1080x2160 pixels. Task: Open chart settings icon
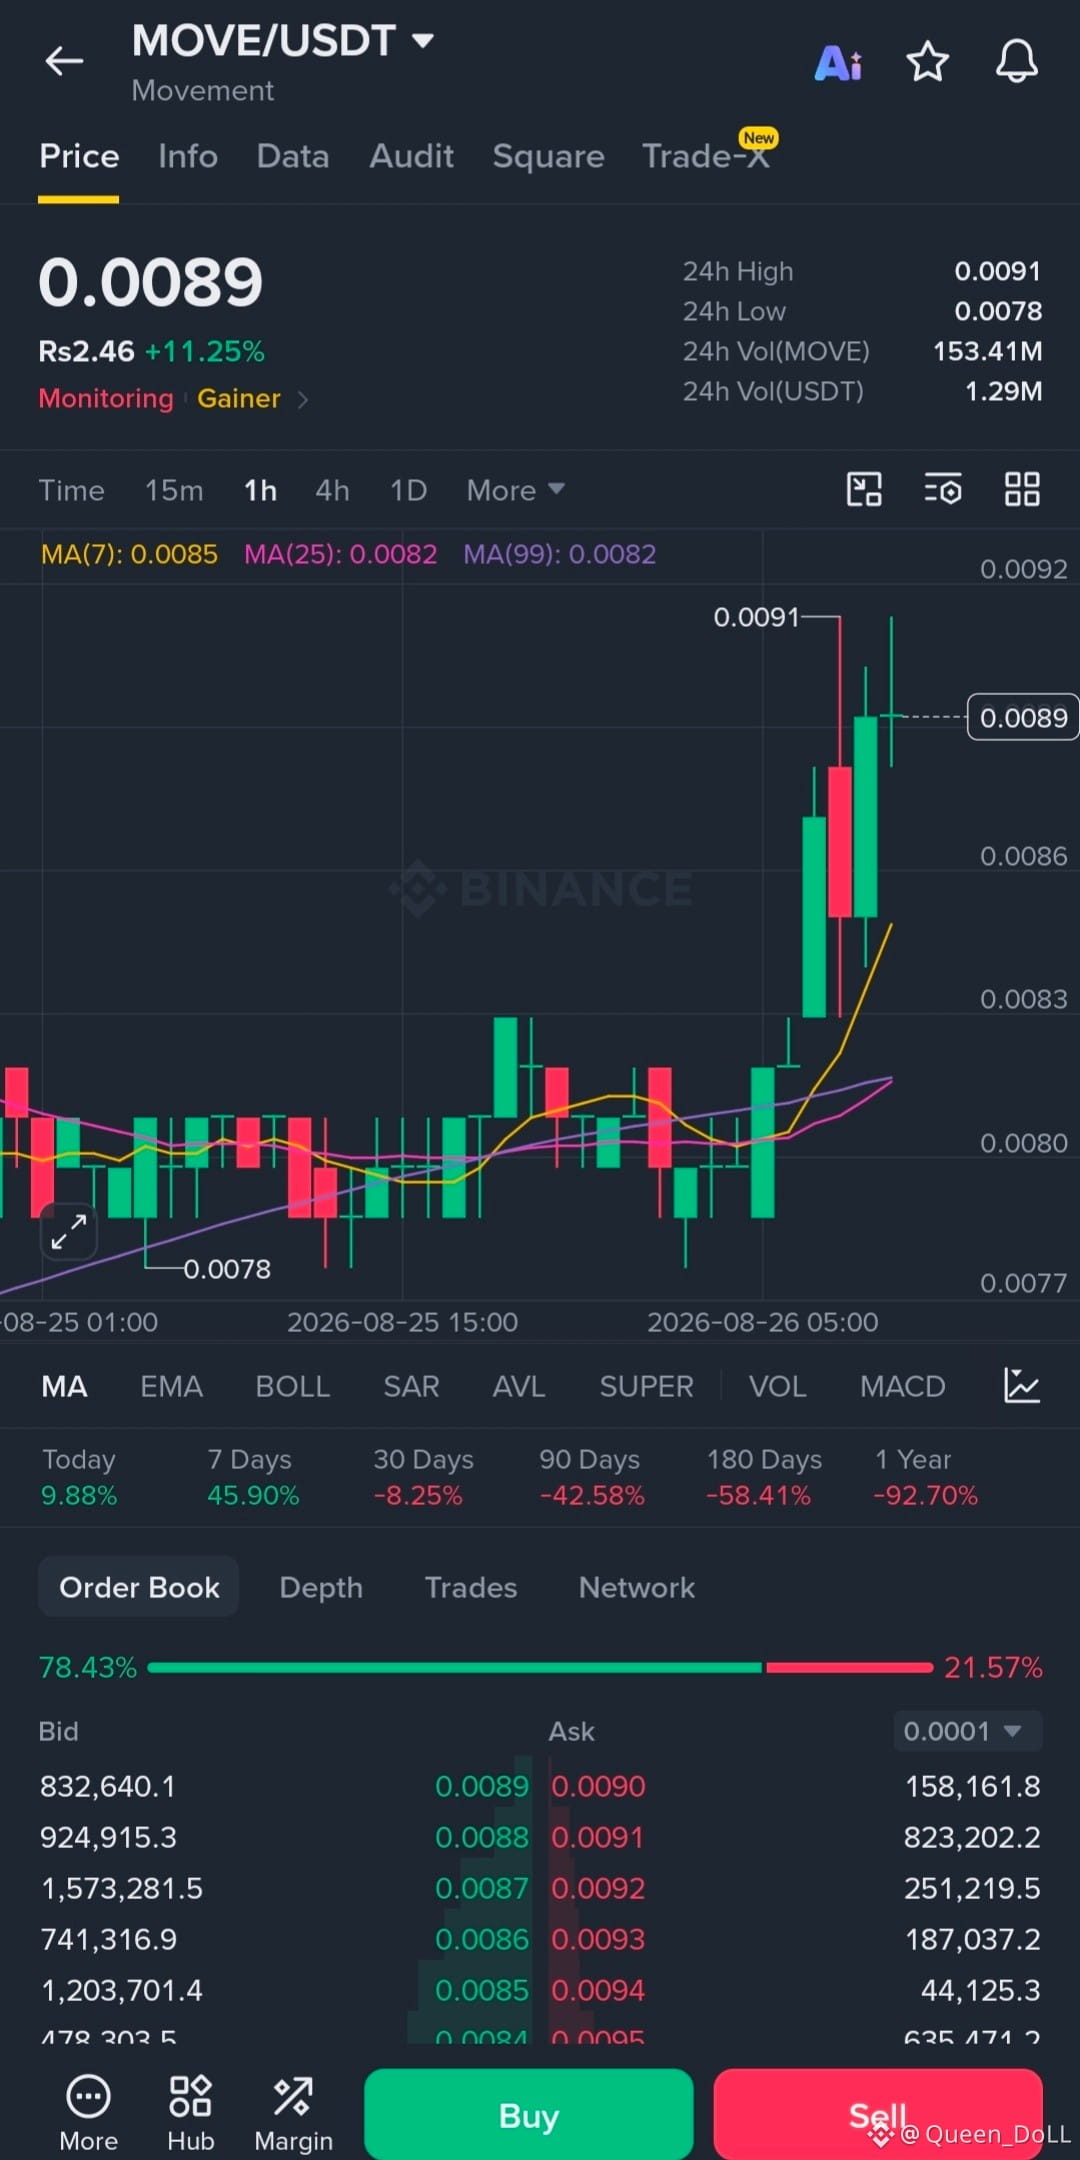coord(943,490)
